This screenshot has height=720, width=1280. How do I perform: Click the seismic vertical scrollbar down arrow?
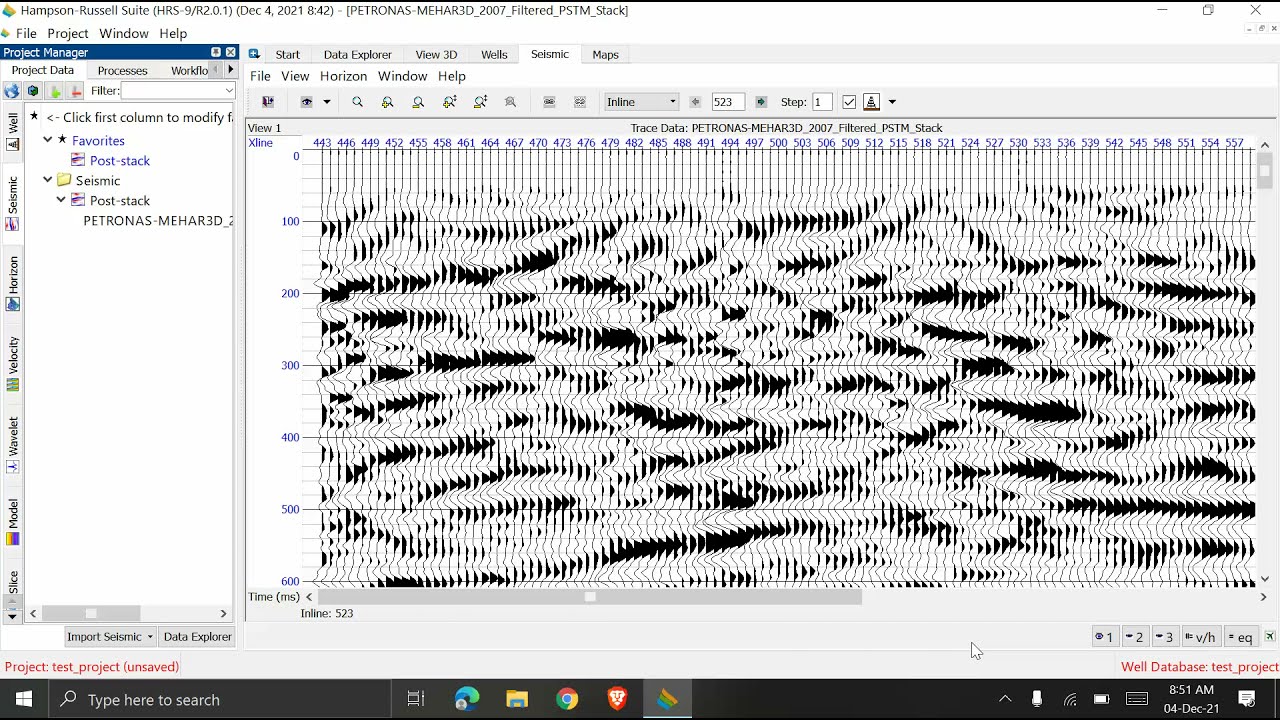pos(1265,579)
